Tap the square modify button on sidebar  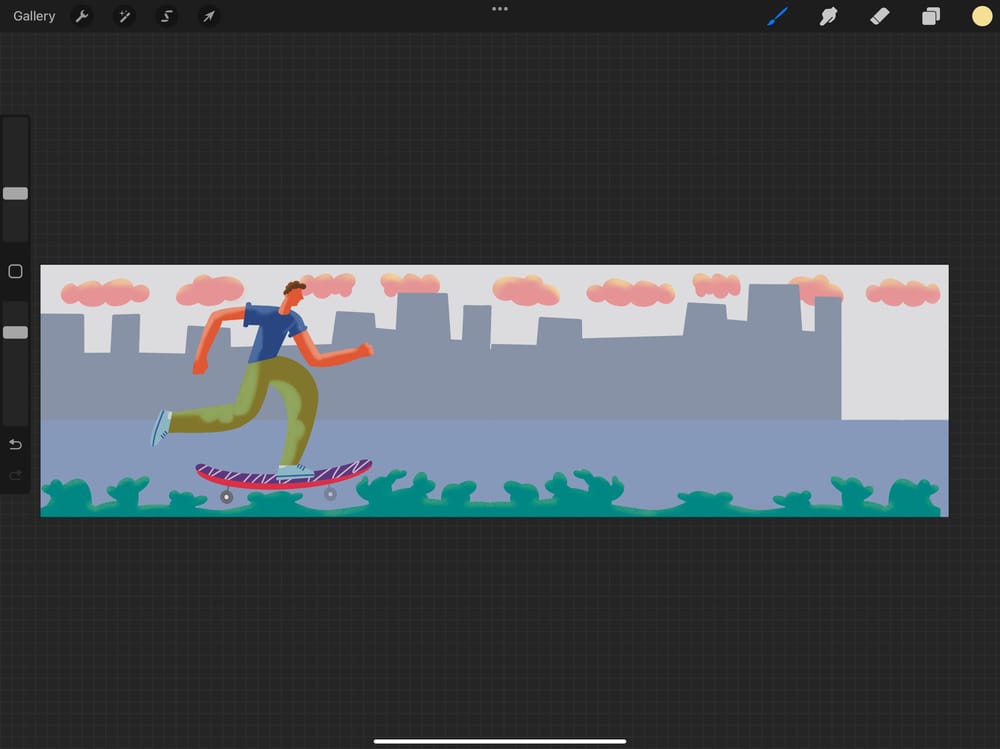click(x=15, y=271)
